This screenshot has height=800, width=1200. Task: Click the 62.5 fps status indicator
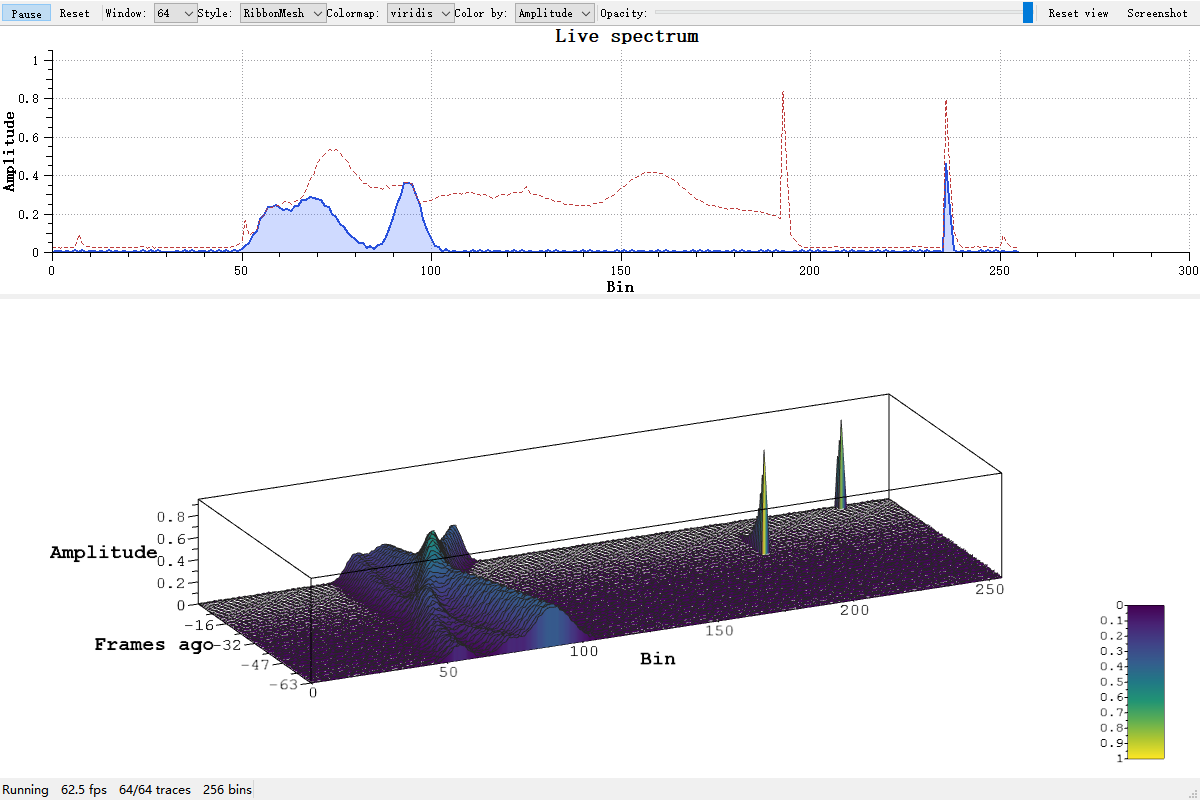coord(84,790)
